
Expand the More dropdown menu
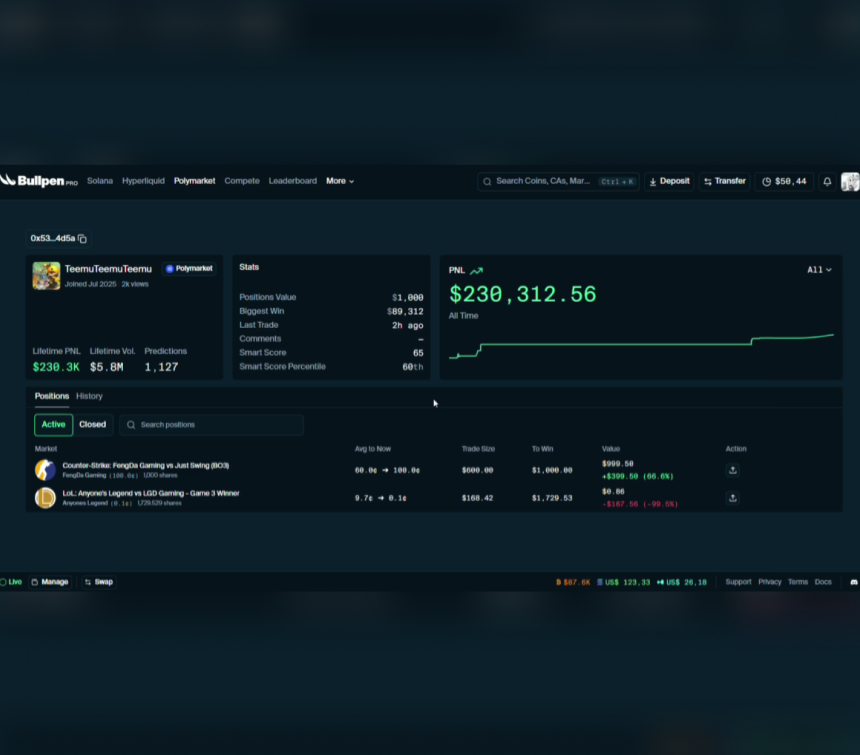pyautogui.click(x=340, y=181)
